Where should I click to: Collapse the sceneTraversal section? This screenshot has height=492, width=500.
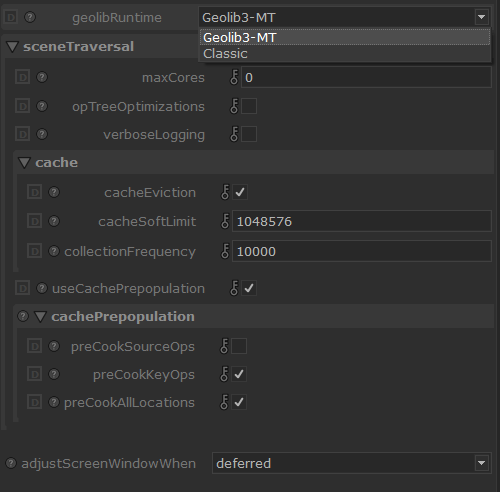[x=12, y=47]
